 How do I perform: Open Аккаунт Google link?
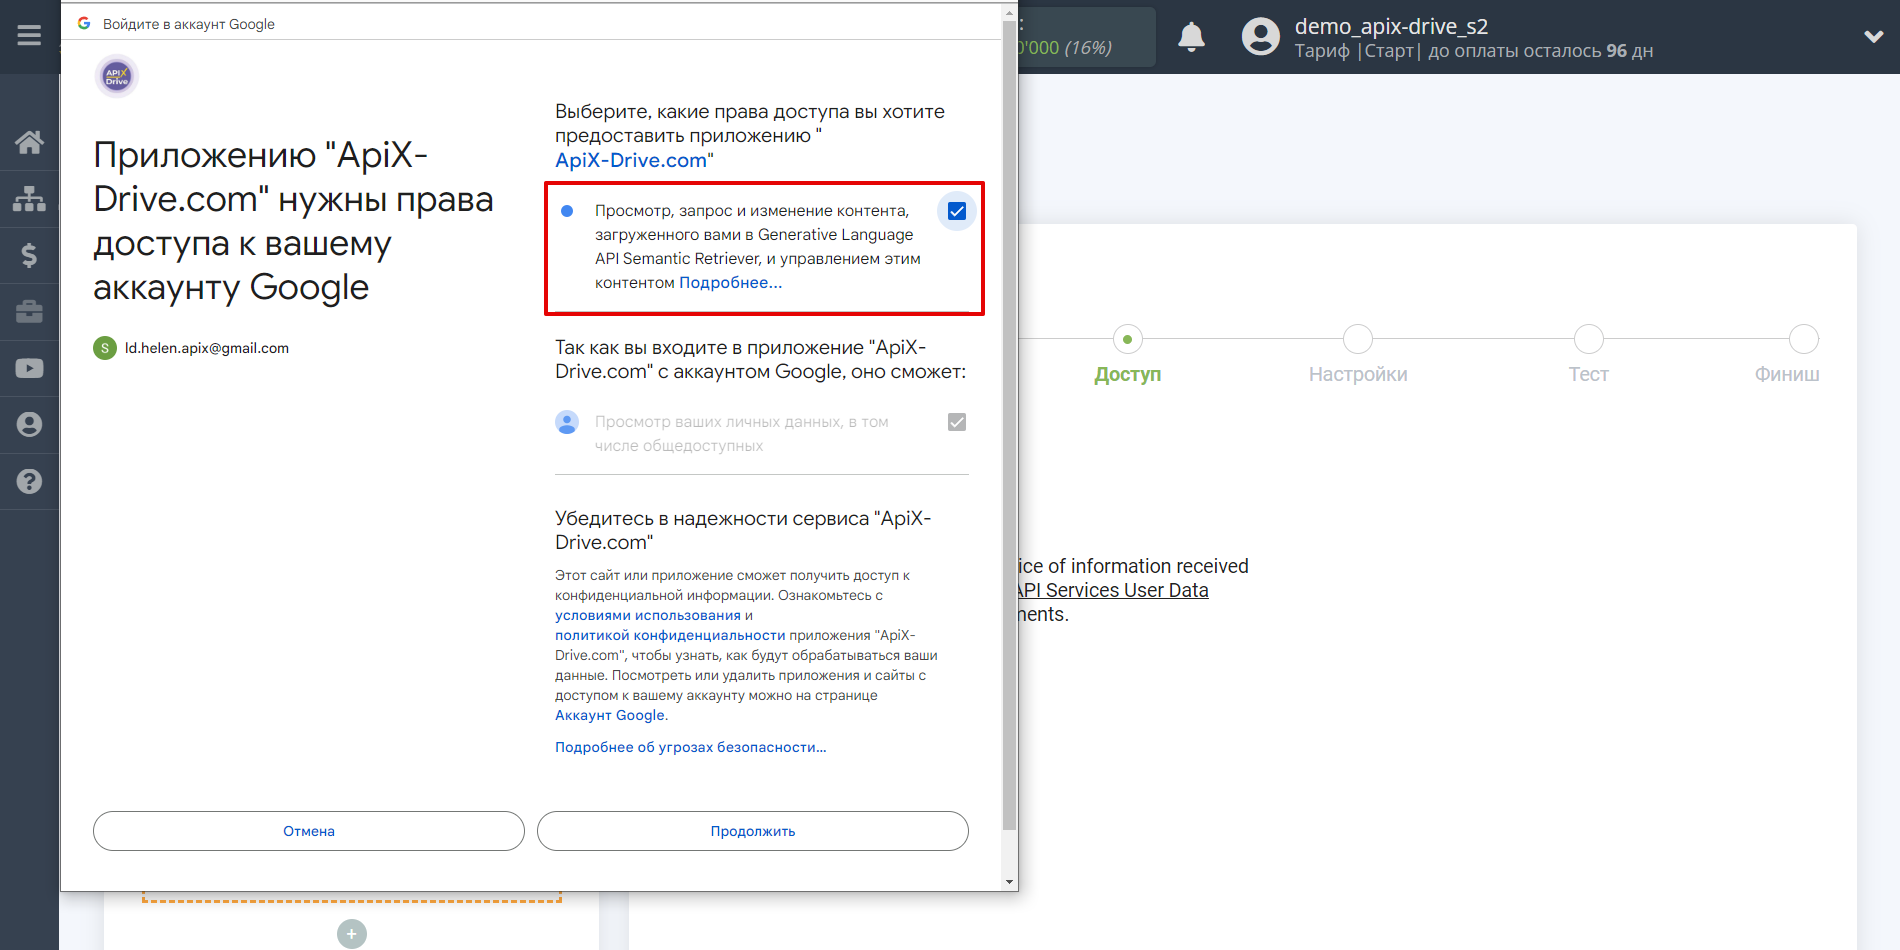(610, 715)
